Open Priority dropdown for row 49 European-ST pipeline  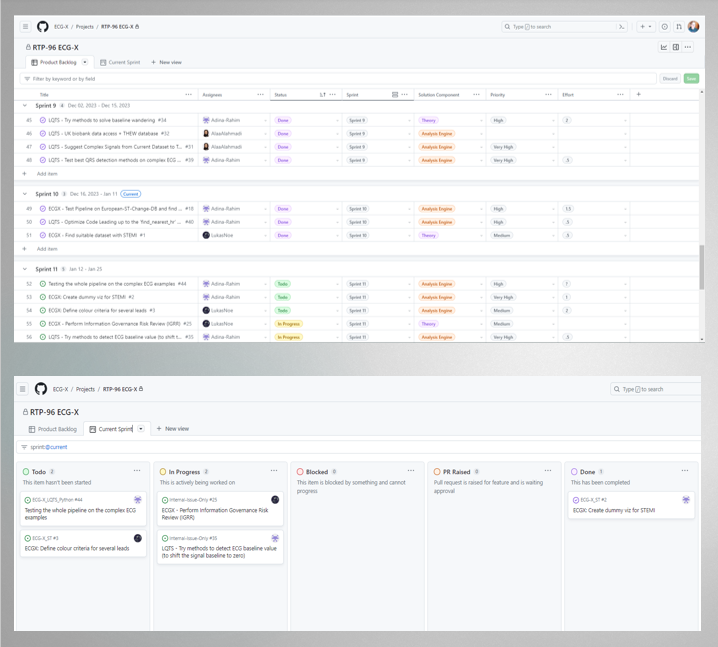click(553, 209)
